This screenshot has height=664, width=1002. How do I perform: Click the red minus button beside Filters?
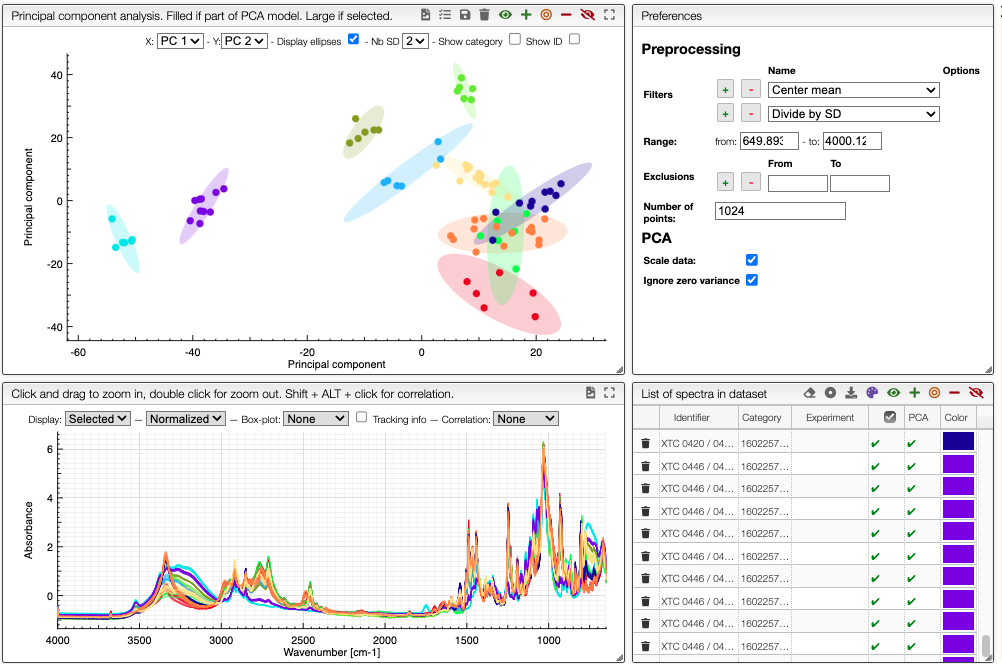(750, 89)
